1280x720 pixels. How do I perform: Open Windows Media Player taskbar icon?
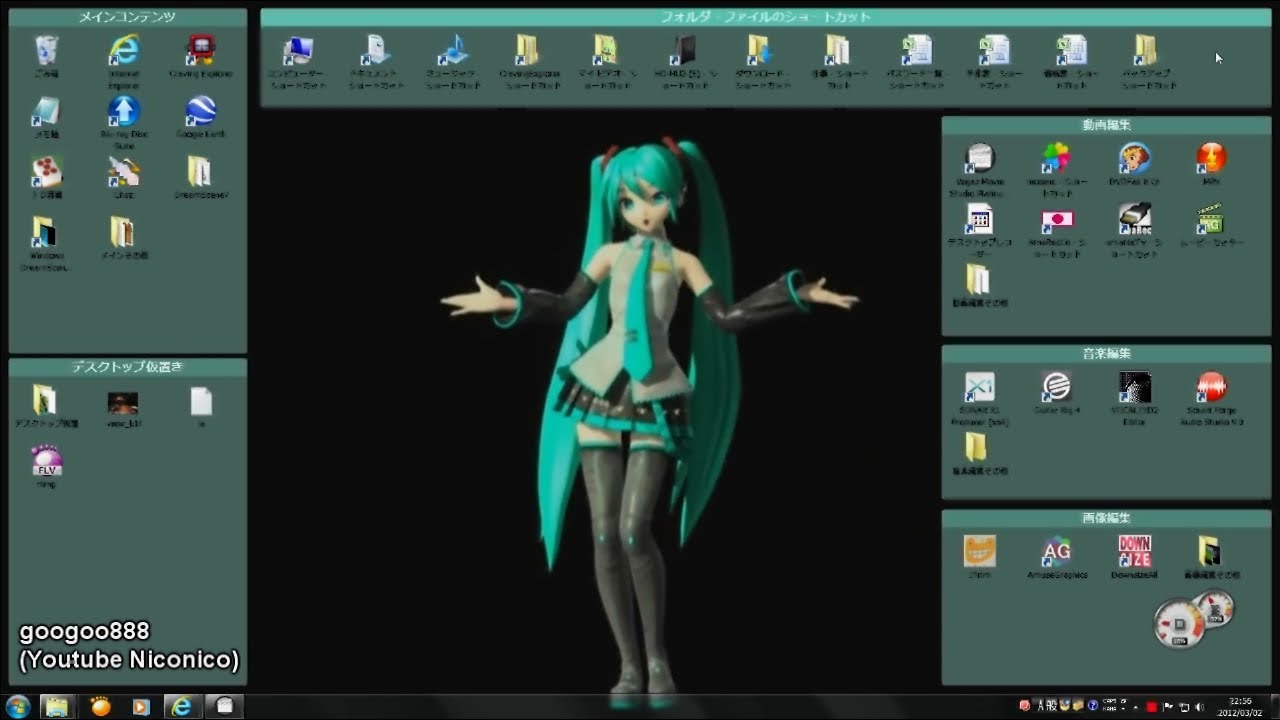coord(141,706)
